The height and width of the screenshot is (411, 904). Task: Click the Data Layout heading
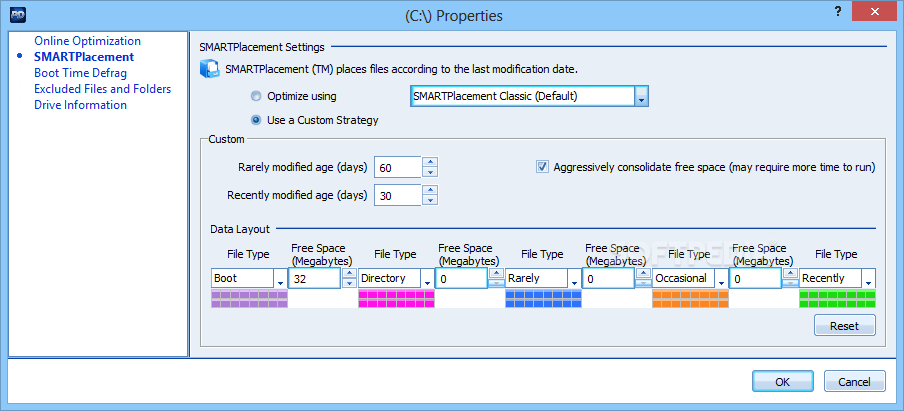pos(240,229)
